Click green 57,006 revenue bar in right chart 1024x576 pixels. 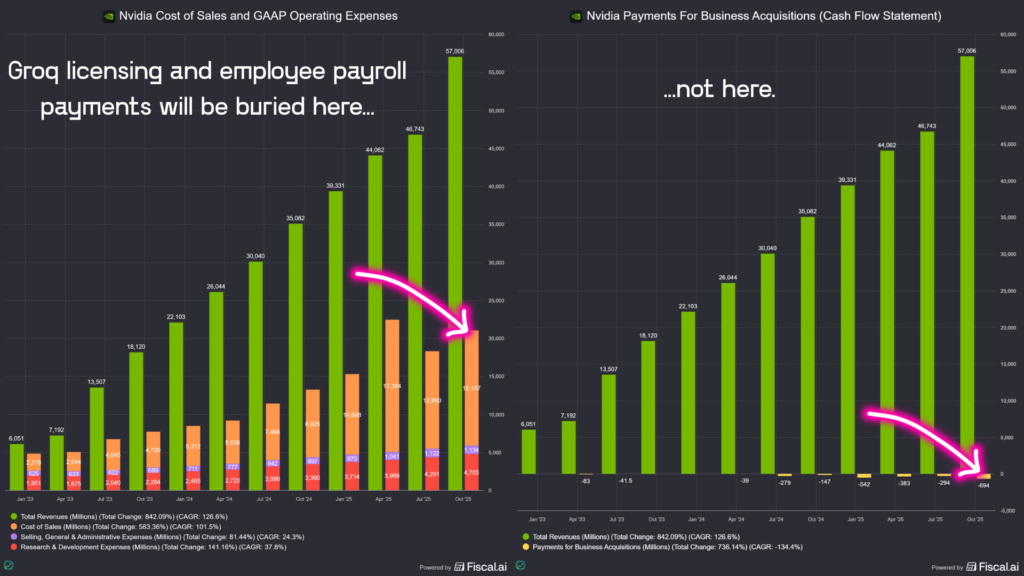point(967,265)
